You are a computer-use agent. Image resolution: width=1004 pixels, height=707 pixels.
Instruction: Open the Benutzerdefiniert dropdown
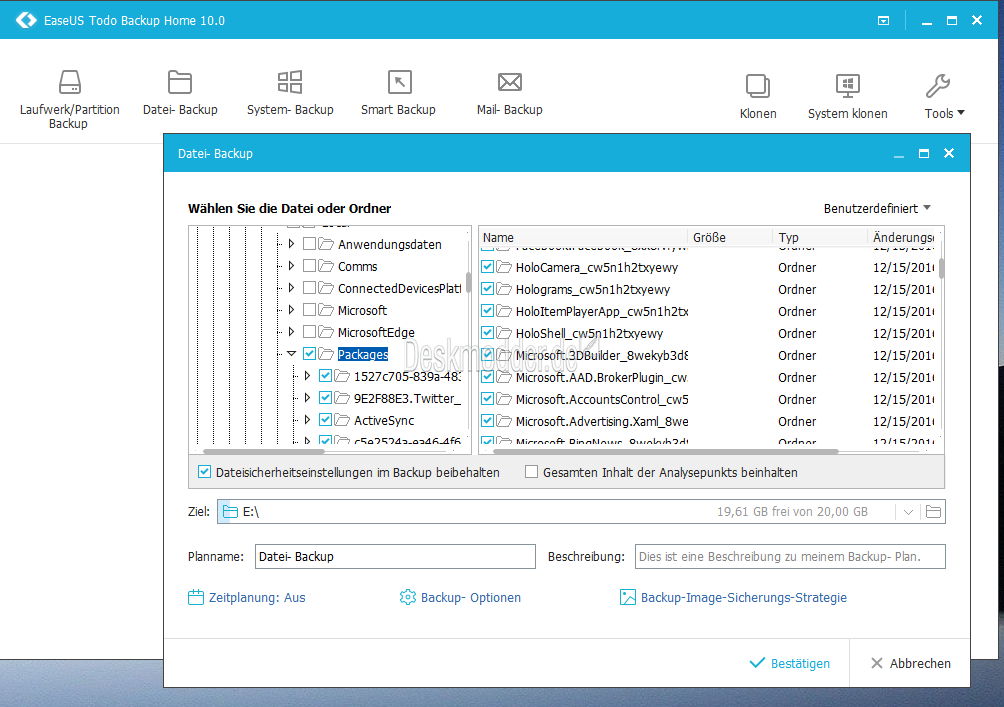877,209
